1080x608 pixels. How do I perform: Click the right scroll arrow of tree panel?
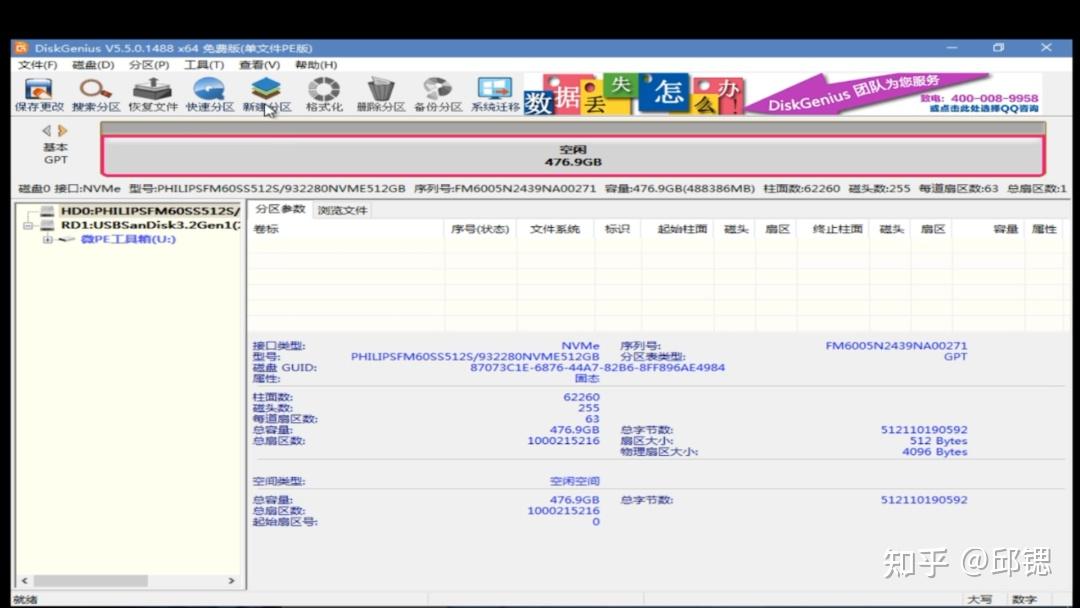pyautogui.click(x=231, y=580)
